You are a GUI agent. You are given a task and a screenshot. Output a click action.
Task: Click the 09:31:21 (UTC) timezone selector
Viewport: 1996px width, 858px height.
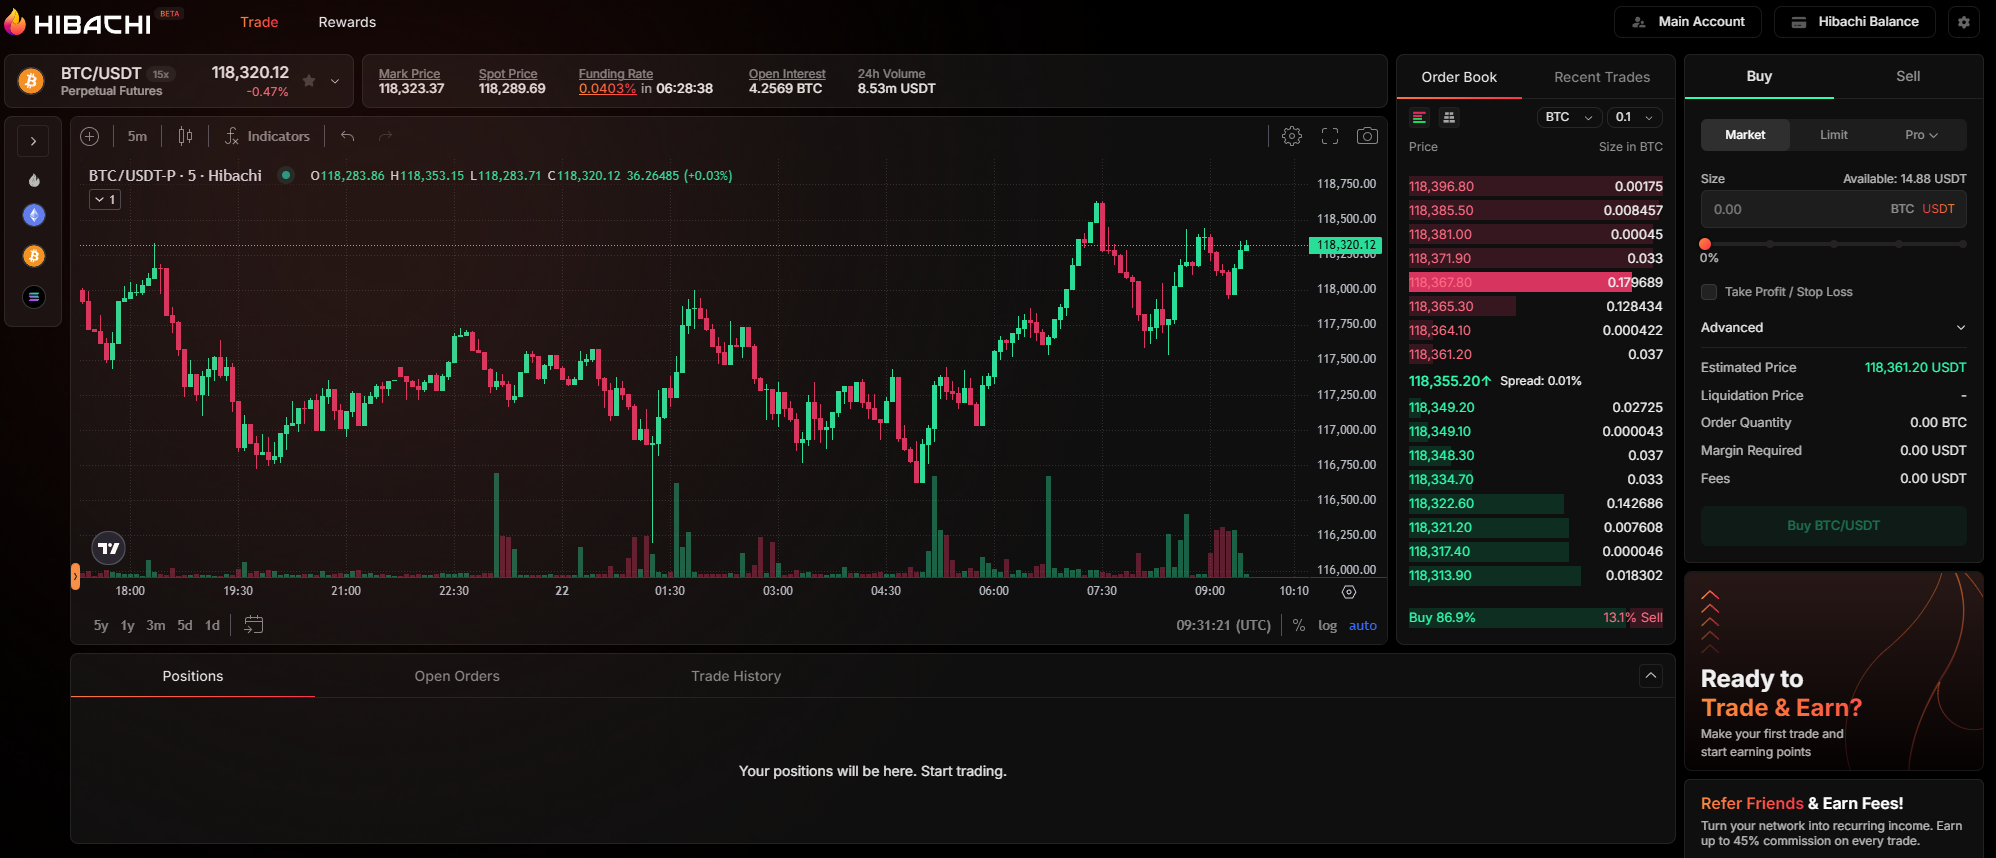point(1223,626)
